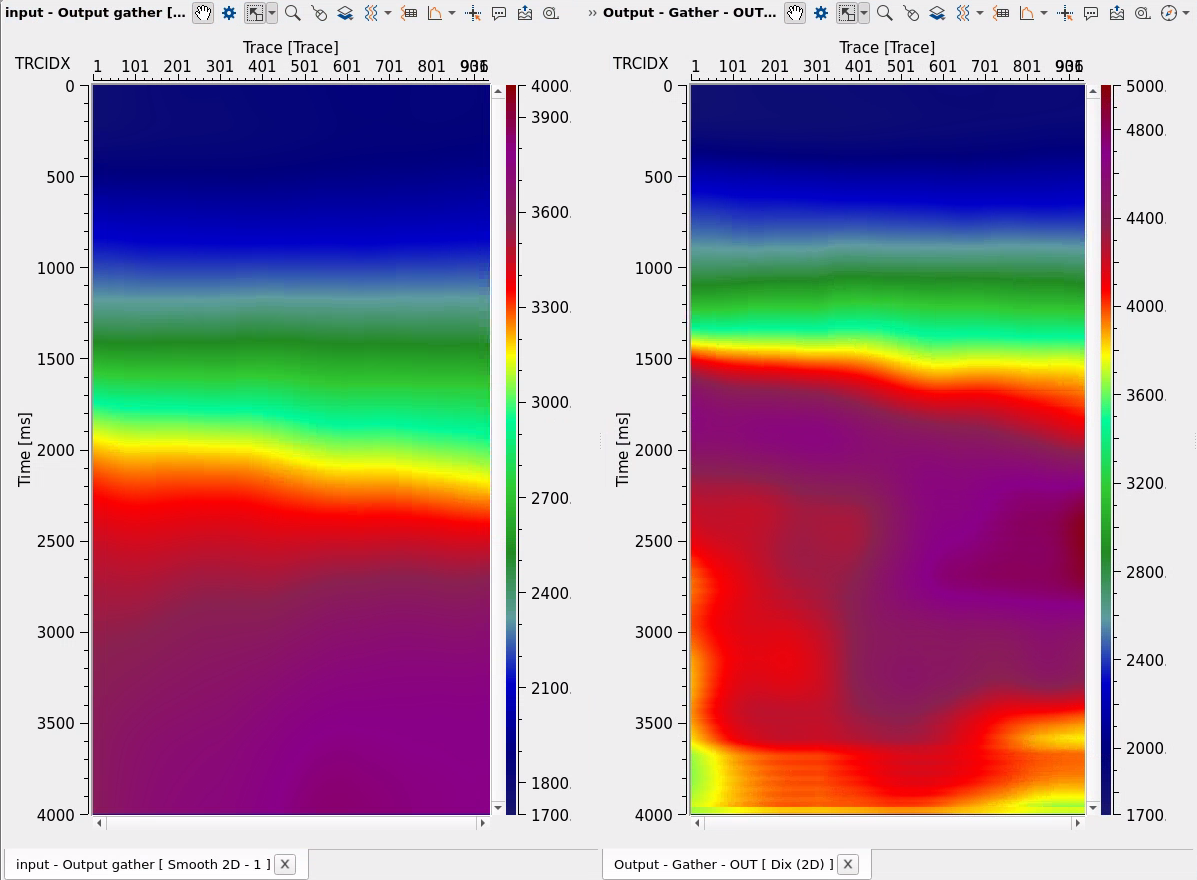Close the Dix (2D) output tab

click(848, 864)
